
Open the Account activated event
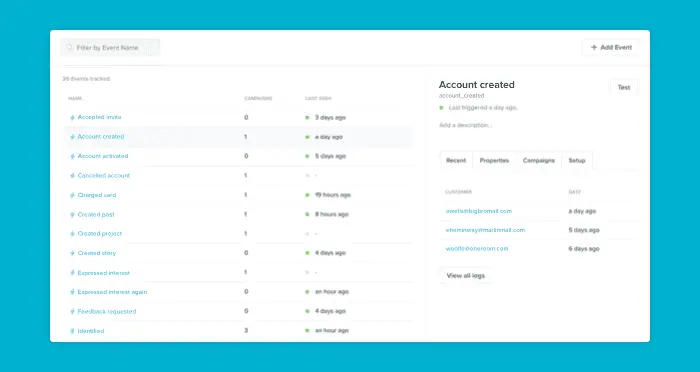pyautogui.click(x=103, y=156)
